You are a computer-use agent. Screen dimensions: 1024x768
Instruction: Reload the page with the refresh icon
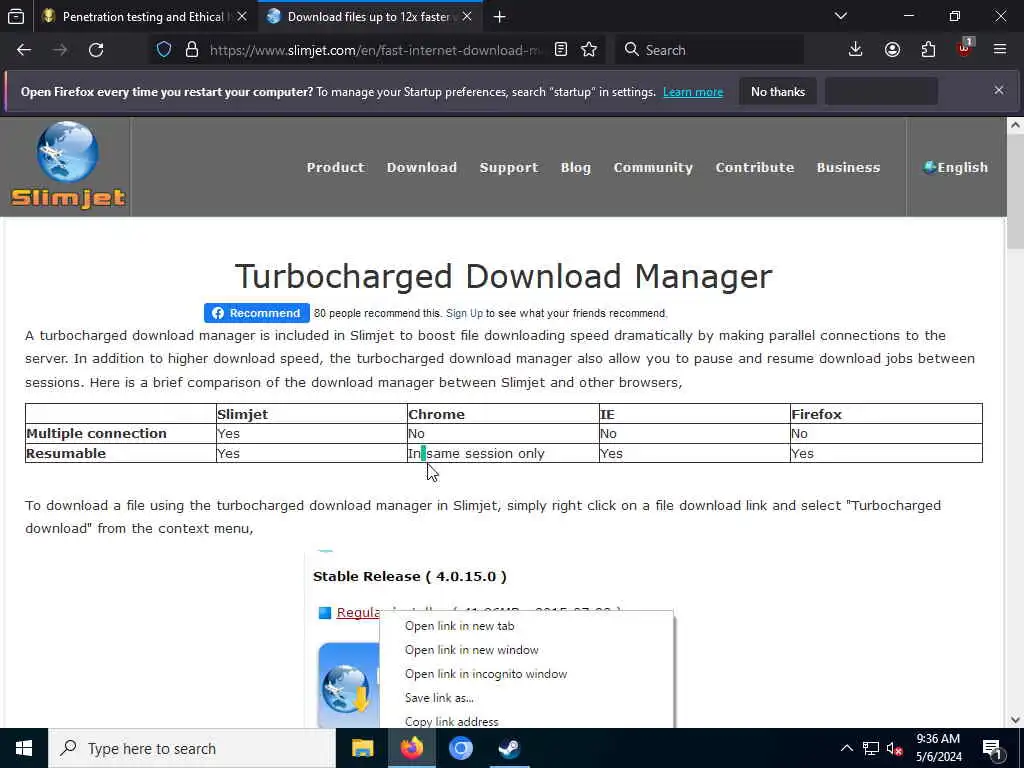[96, 50]
